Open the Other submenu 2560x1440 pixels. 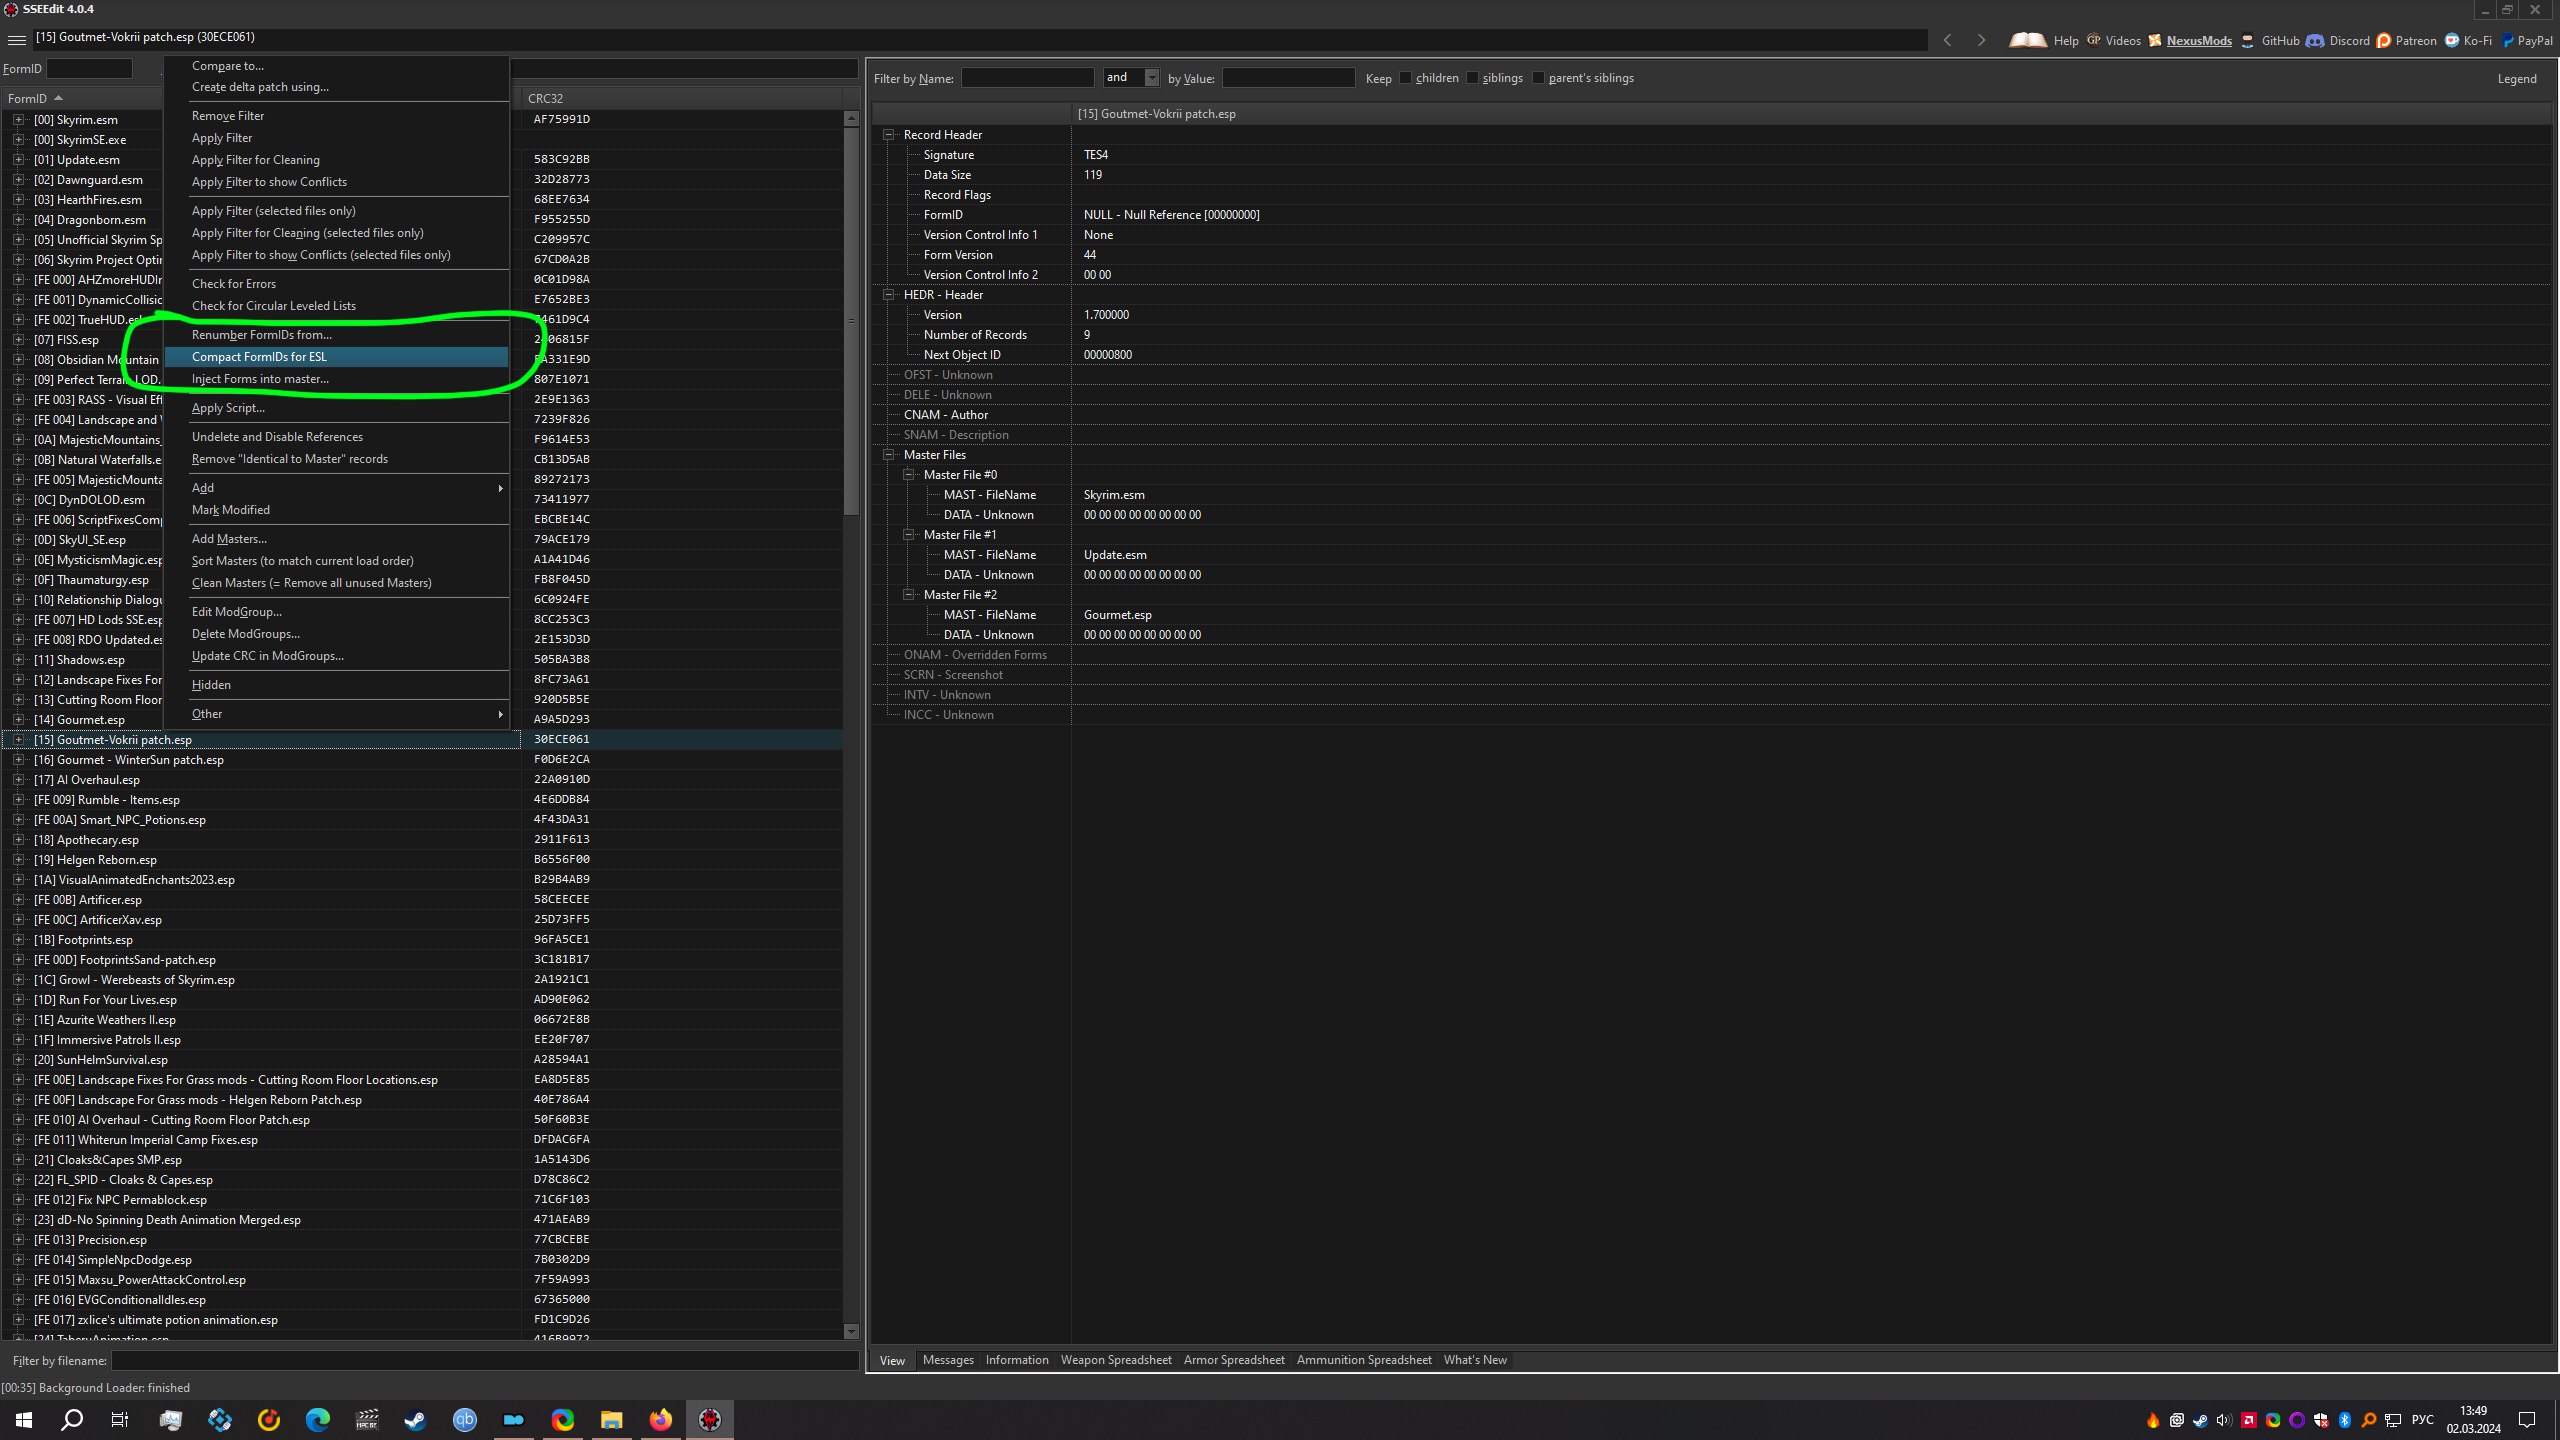click(x=337, y=714)
